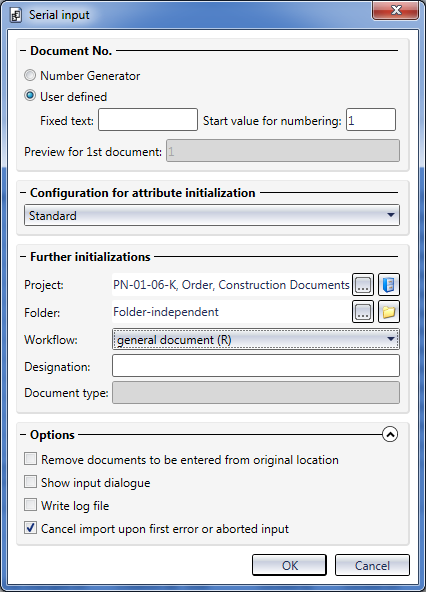Close the Serial input dialog window

(396, 10)
